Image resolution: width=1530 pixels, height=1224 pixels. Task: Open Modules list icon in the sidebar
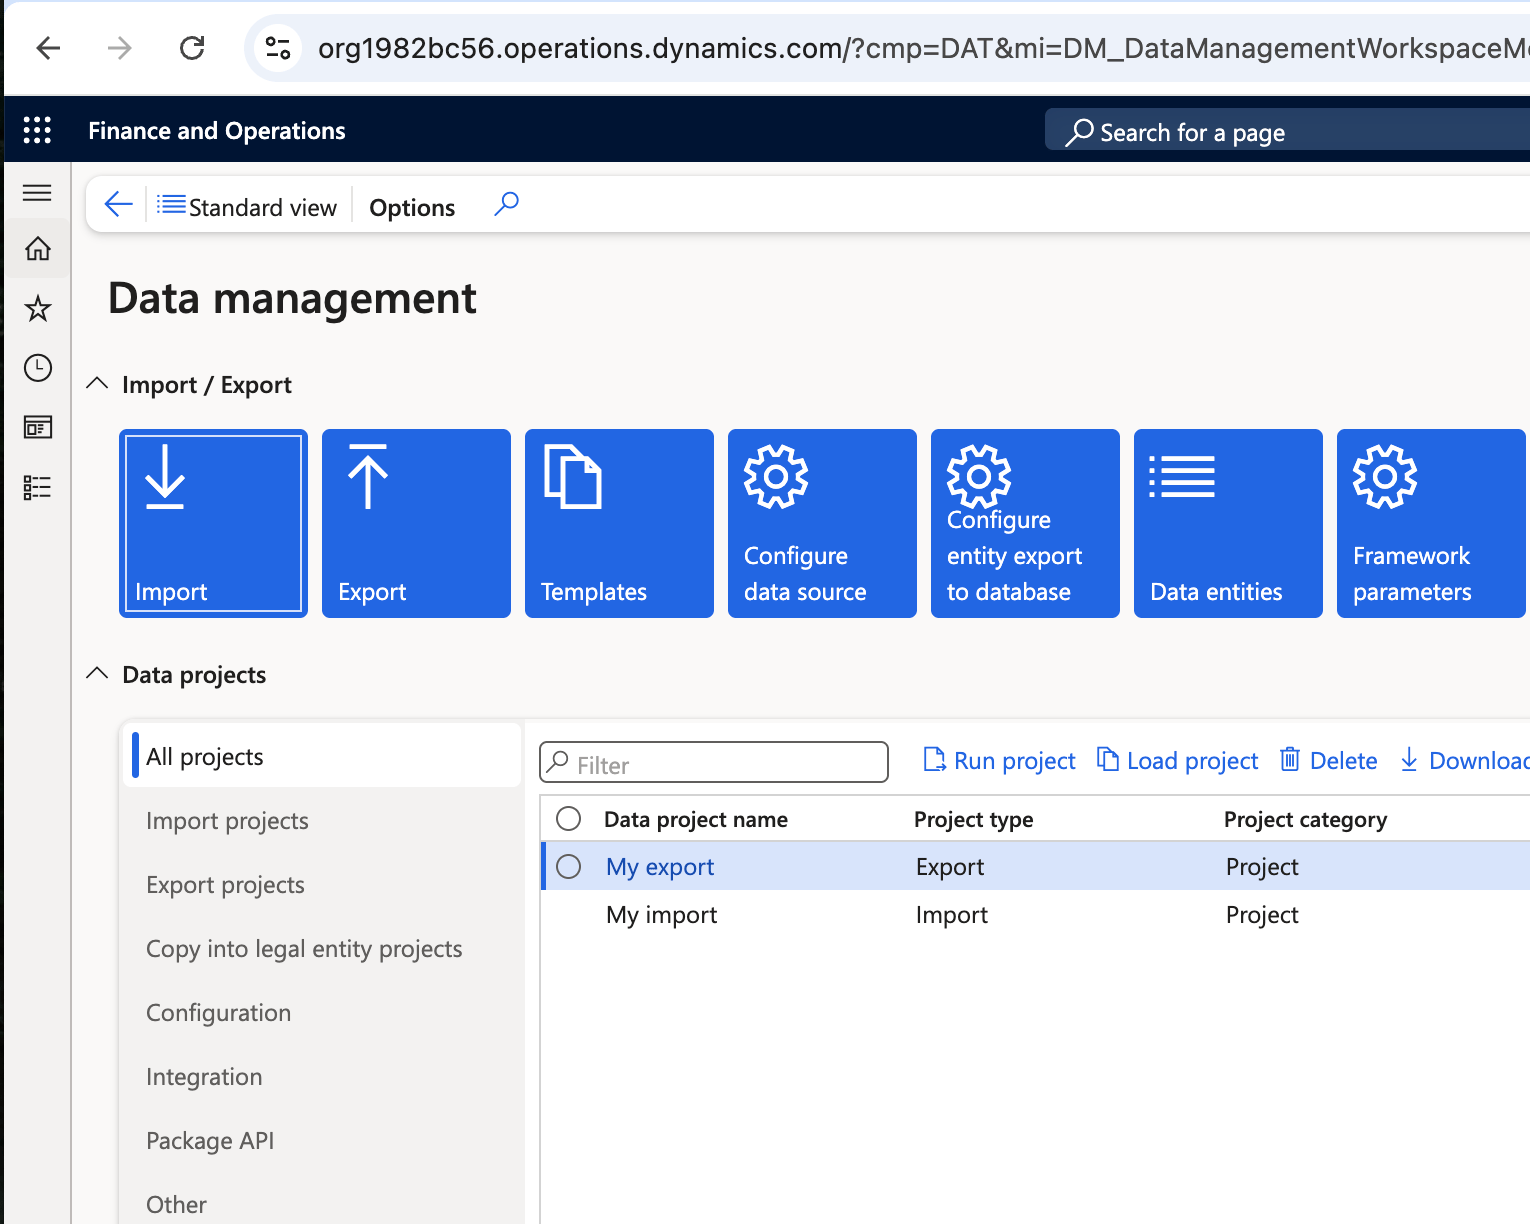pyautogui.click(x=37, y=488)
